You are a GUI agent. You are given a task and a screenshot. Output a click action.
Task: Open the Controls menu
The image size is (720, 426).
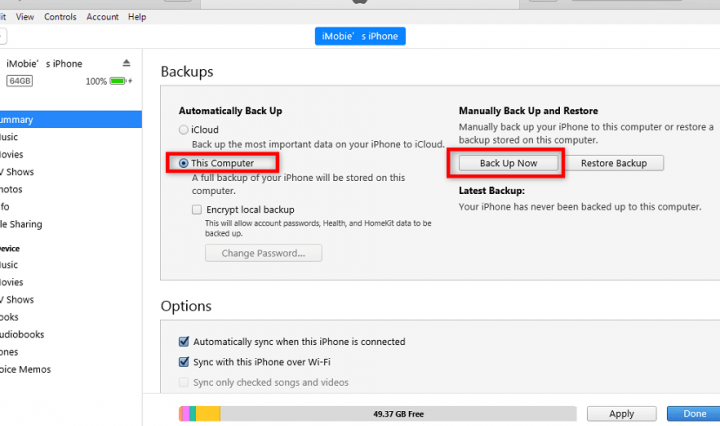(x=60, y=17)
